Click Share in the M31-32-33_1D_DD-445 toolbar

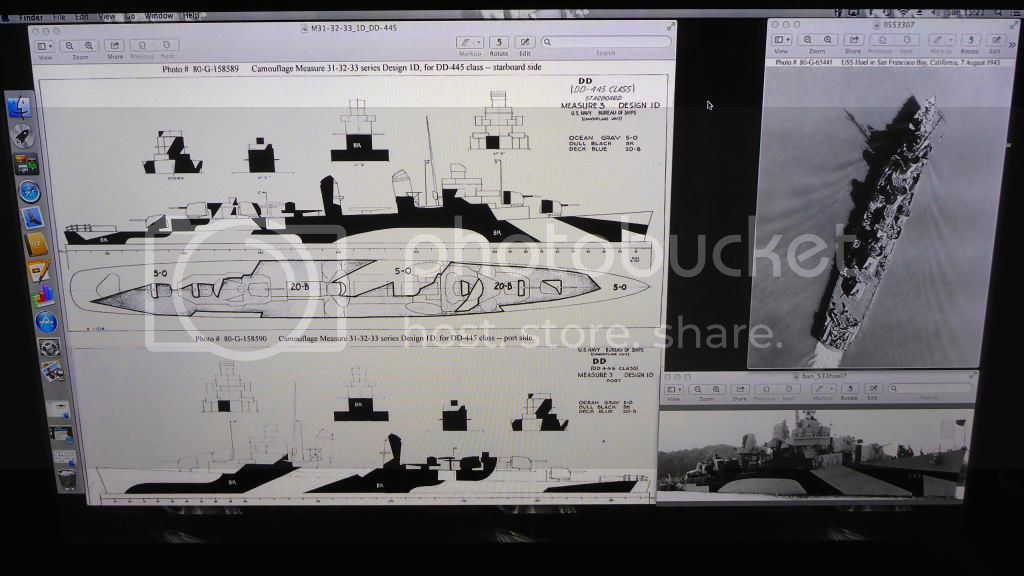pyautogui.click(x=114, y=45)
